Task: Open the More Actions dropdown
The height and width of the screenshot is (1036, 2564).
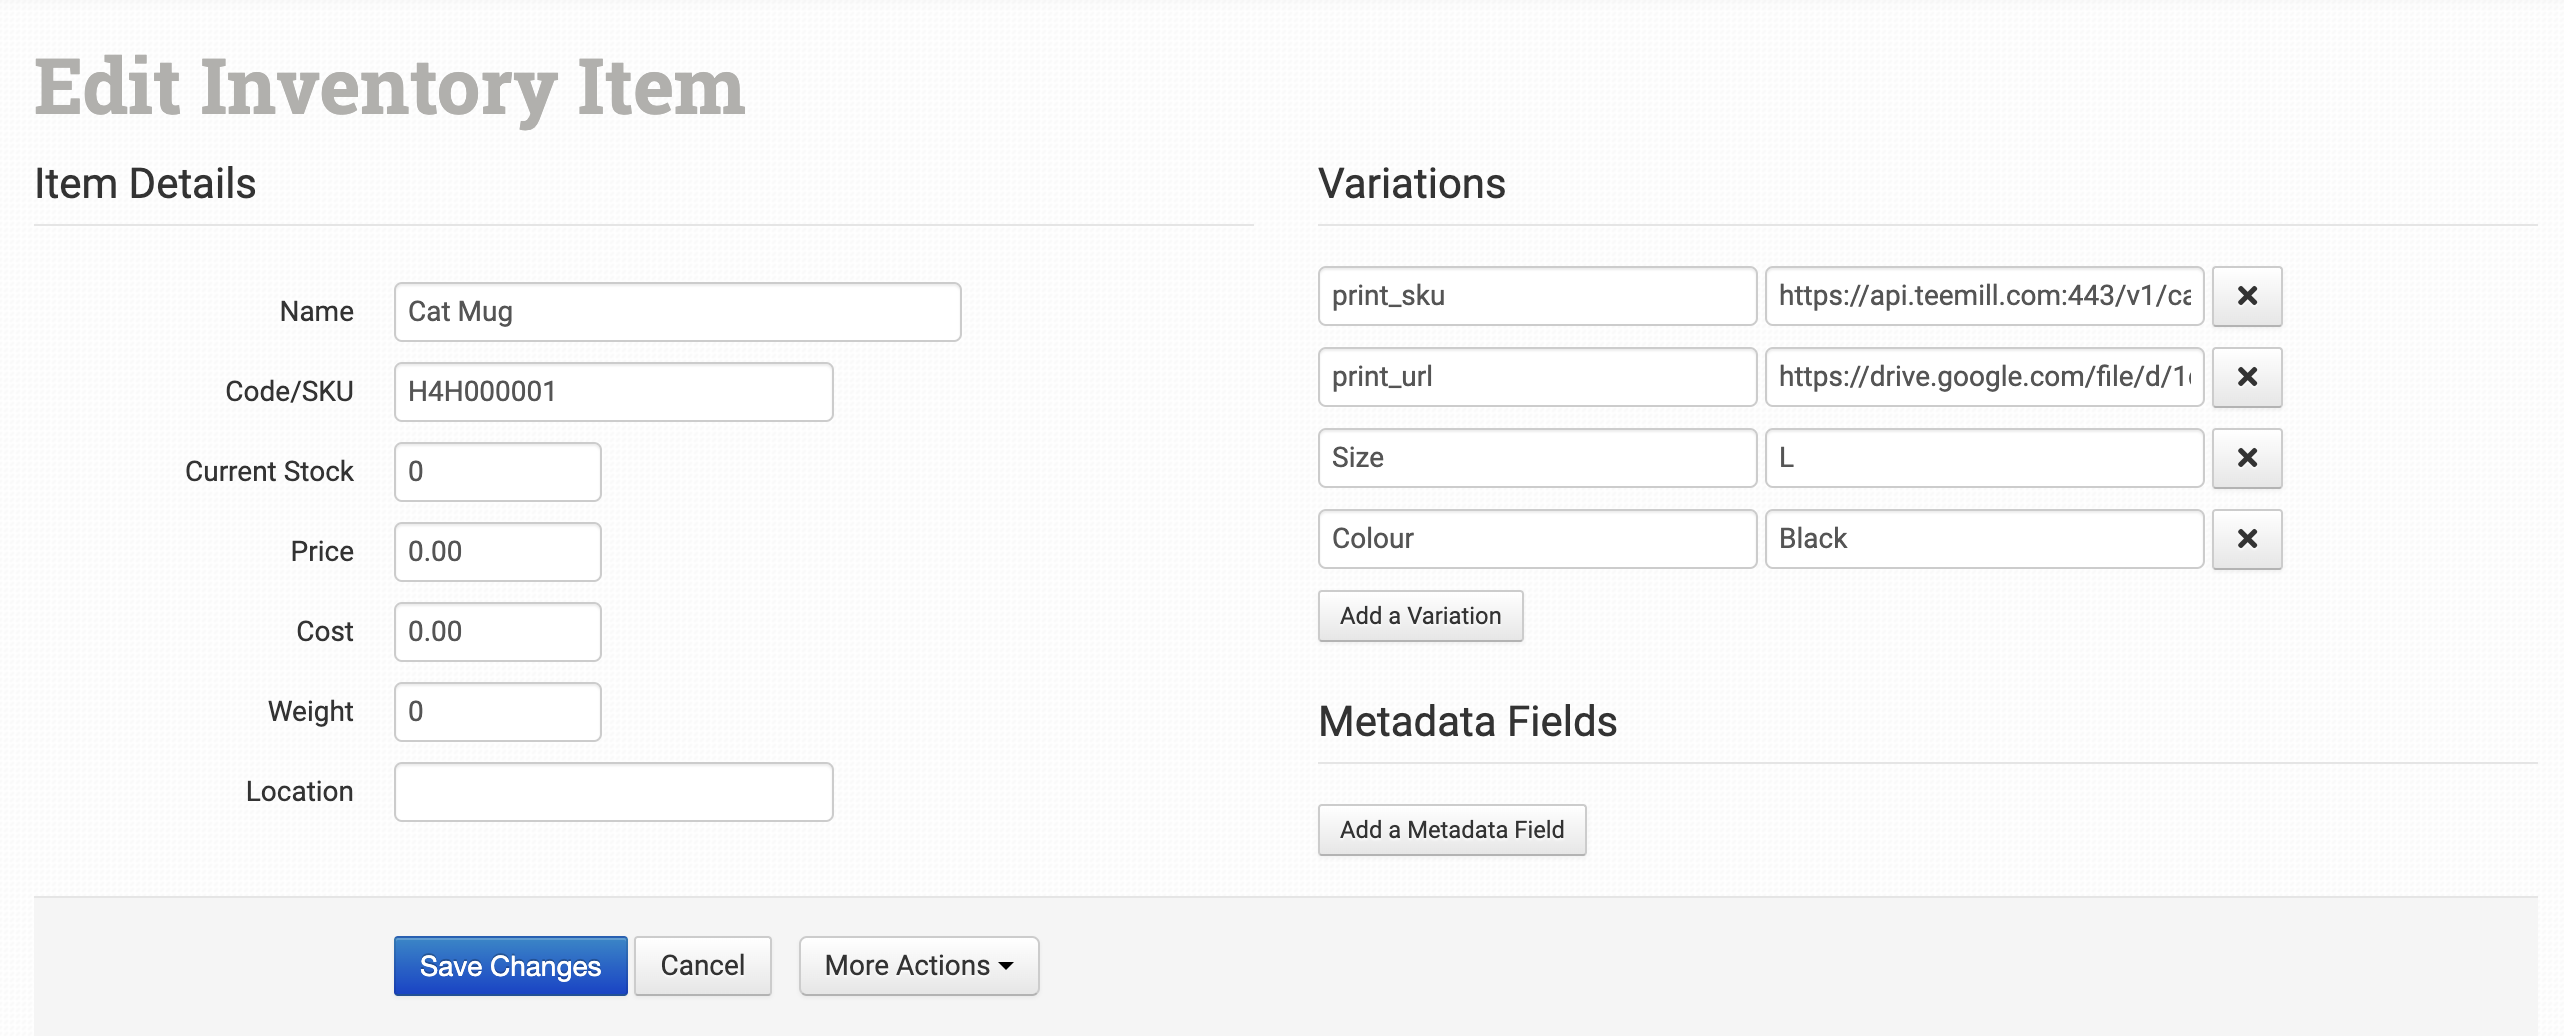Action: pyautogui.click(x=918, y=966)
